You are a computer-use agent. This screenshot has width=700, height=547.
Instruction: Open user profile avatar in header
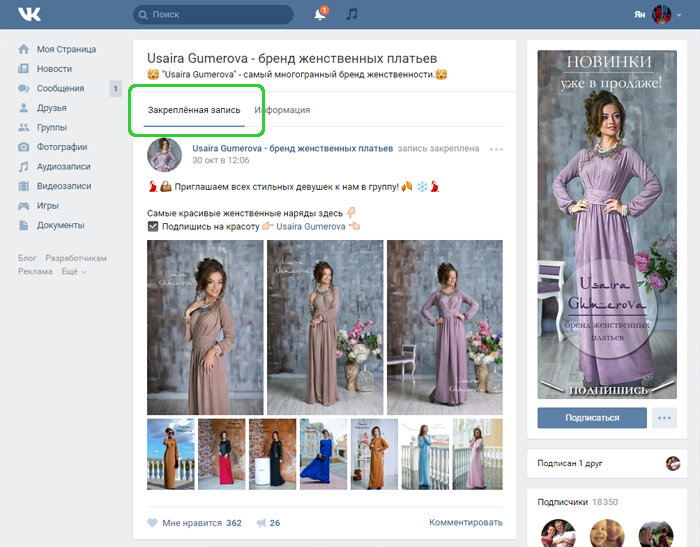(x=662, y=14)
